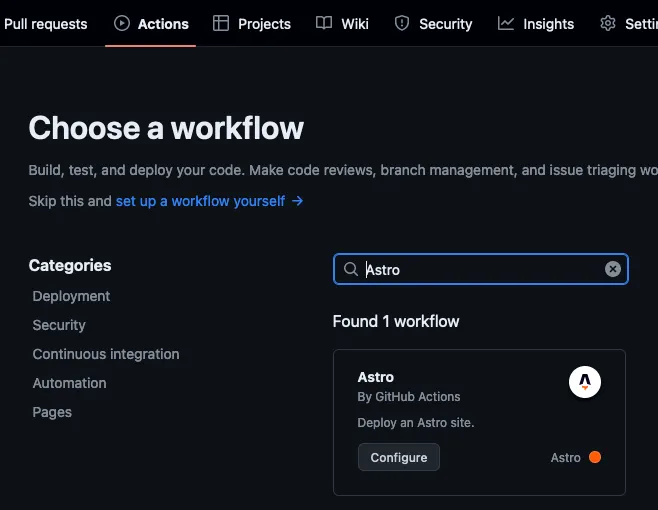The width and height of the screenshot is (658, 510).
Task: Click the Astro logo in workflow card
Action: tap(585, 382)
